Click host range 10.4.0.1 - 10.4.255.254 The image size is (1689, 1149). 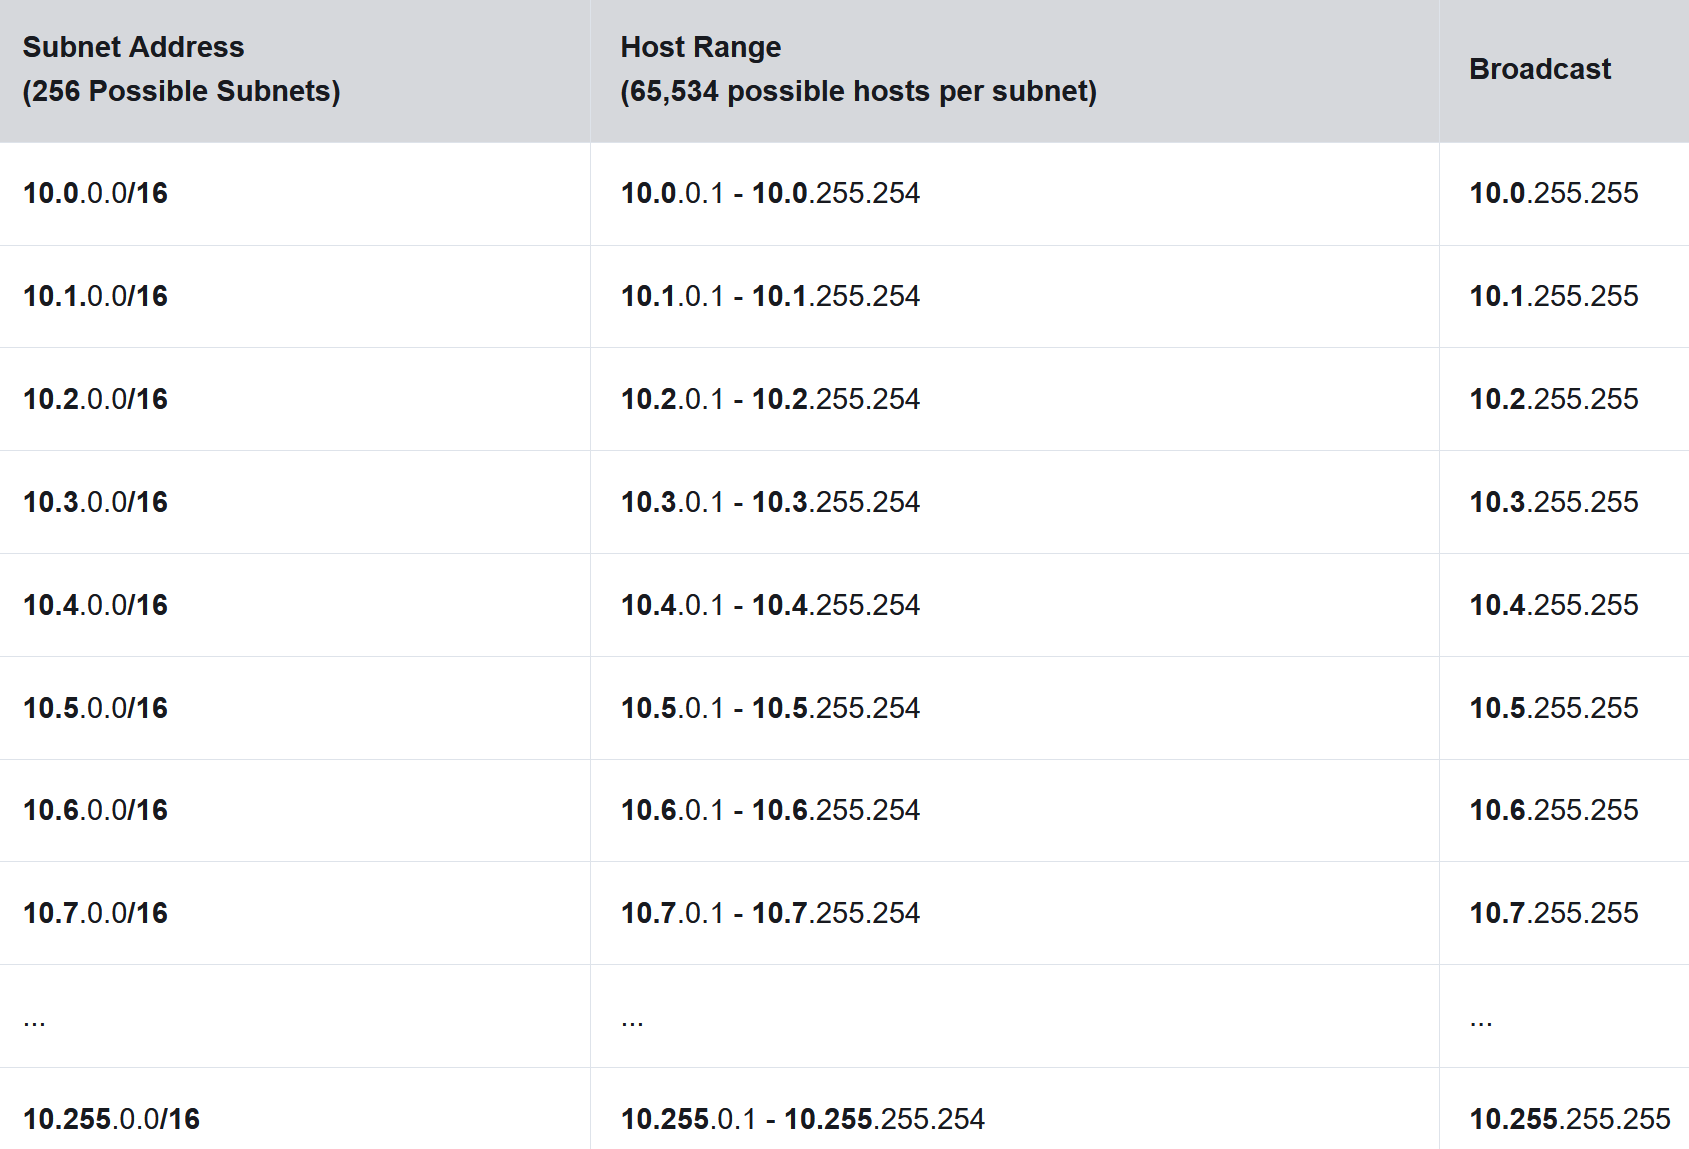pyautogui.click(x=770, y=605)
